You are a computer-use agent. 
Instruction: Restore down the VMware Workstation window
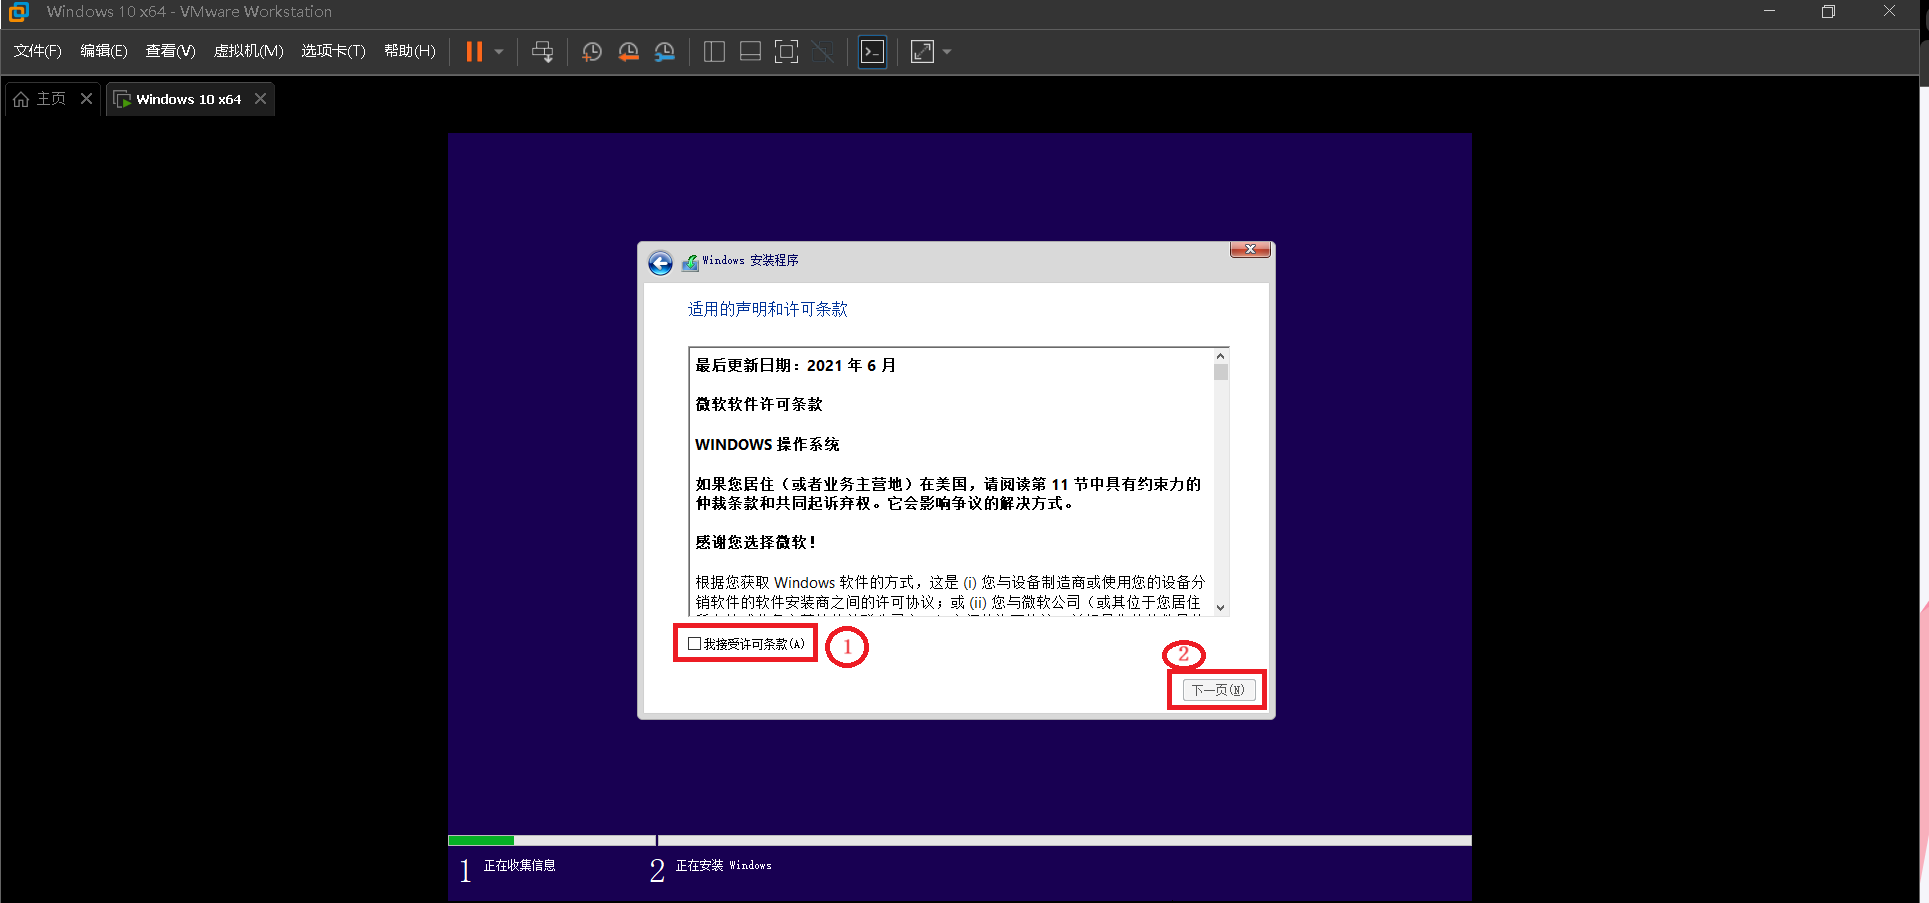1828,11
